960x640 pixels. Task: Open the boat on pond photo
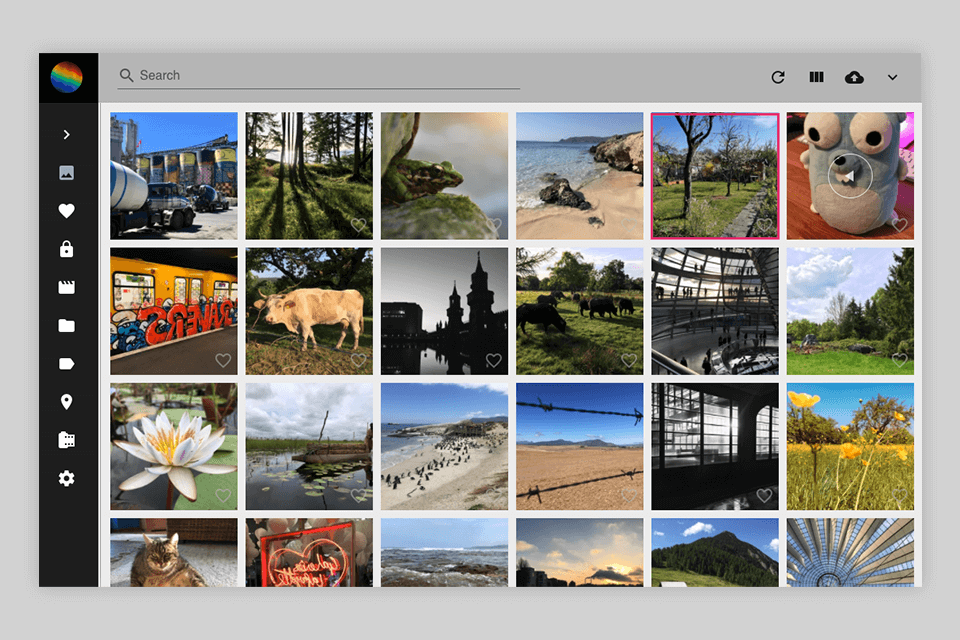coord(309,446)
